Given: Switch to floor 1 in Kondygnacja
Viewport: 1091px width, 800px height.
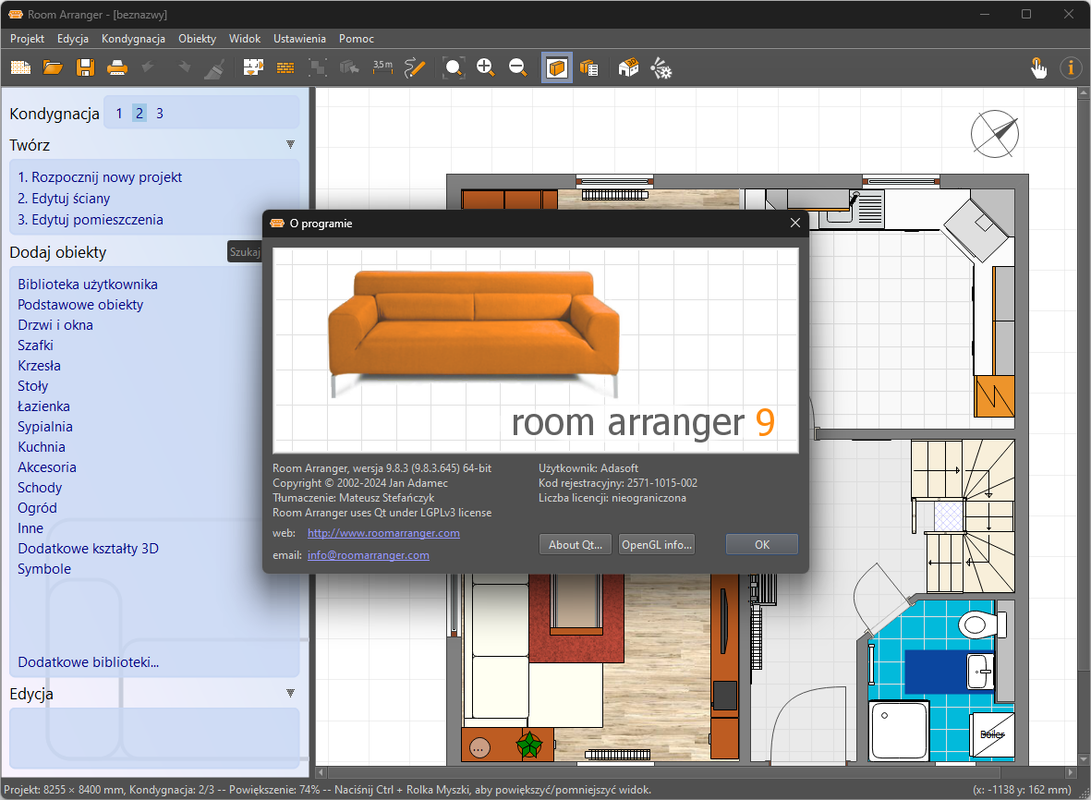Looking at the screenshot, I should point(119,113).
